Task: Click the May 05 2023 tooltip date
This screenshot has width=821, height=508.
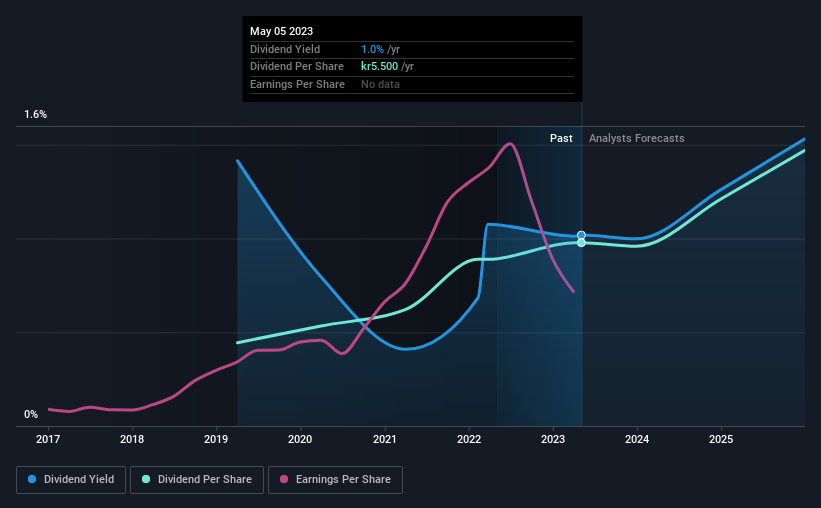Action: coord(281,31)
